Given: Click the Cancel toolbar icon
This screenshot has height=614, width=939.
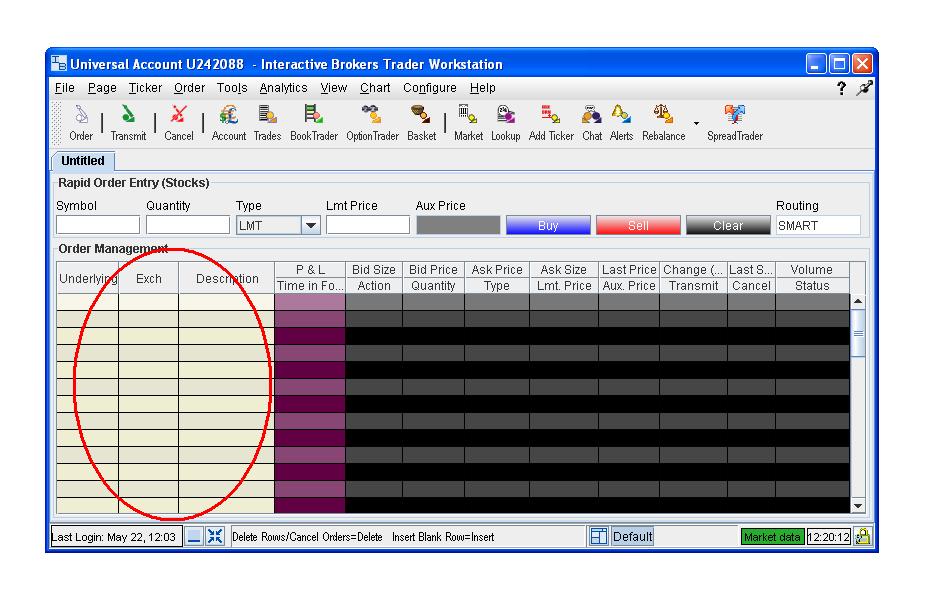Looking at the screenshot, I should (178, 123).
